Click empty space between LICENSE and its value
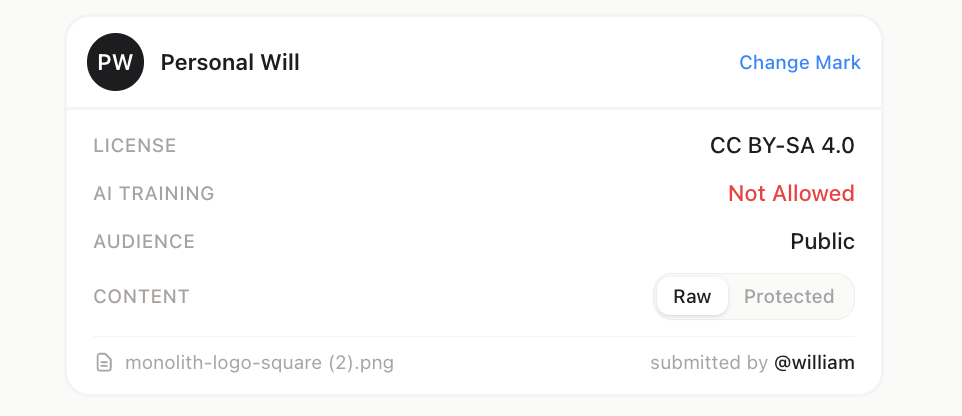 440,145
